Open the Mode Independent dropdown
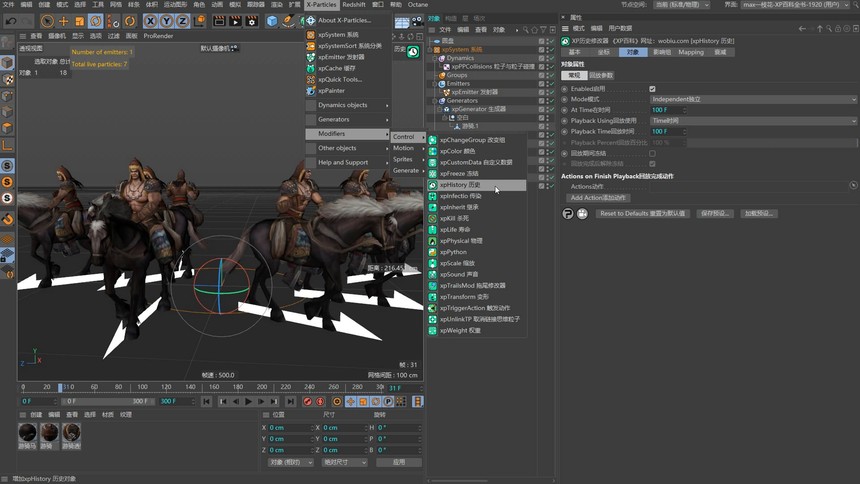Screen dimensions: 860x484 [x=753, y=99]
